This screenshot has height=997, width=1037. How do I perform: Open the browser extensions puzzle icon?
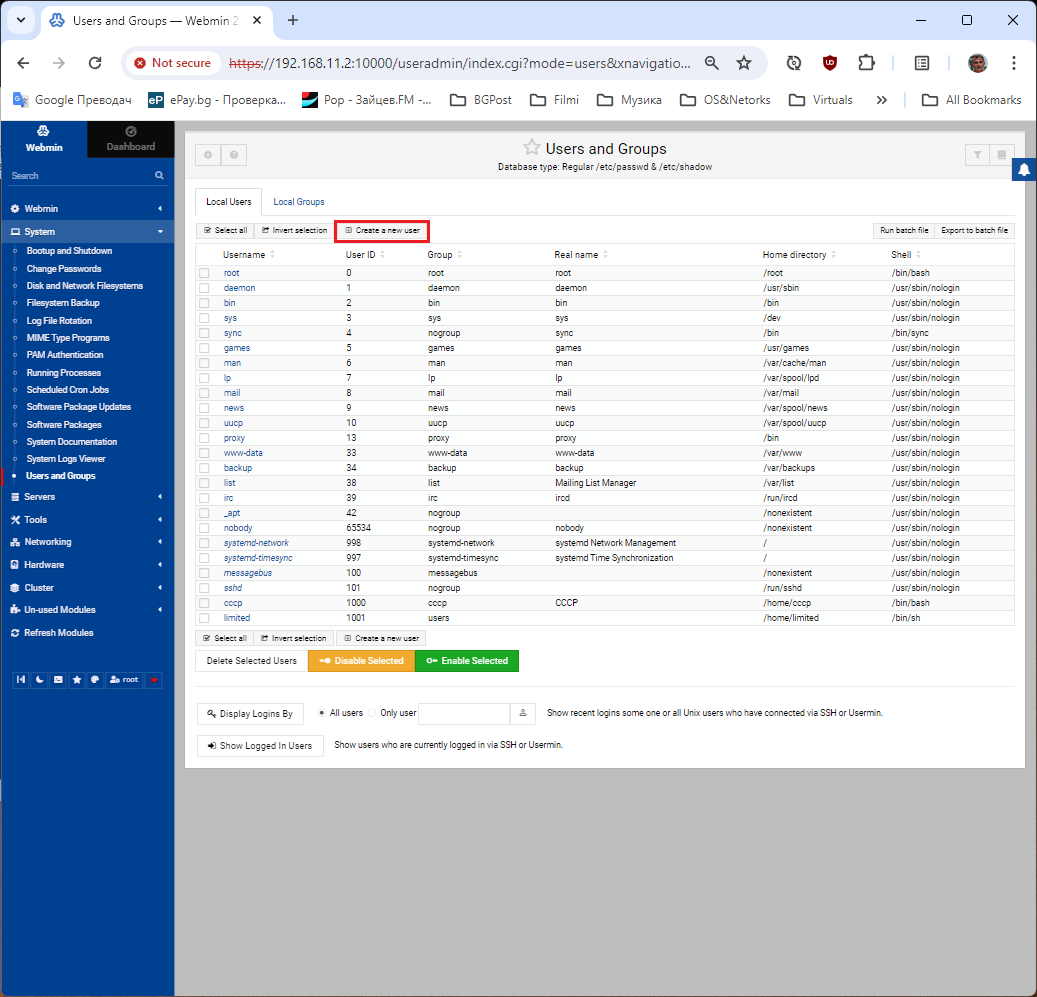(x=866, y=63)
